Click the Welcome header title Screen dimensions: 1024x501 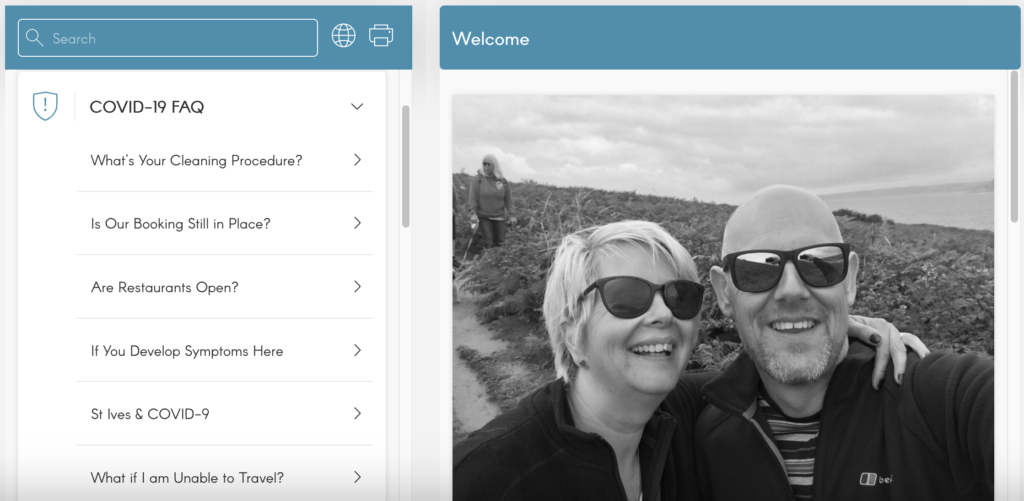tap(490, 39)
